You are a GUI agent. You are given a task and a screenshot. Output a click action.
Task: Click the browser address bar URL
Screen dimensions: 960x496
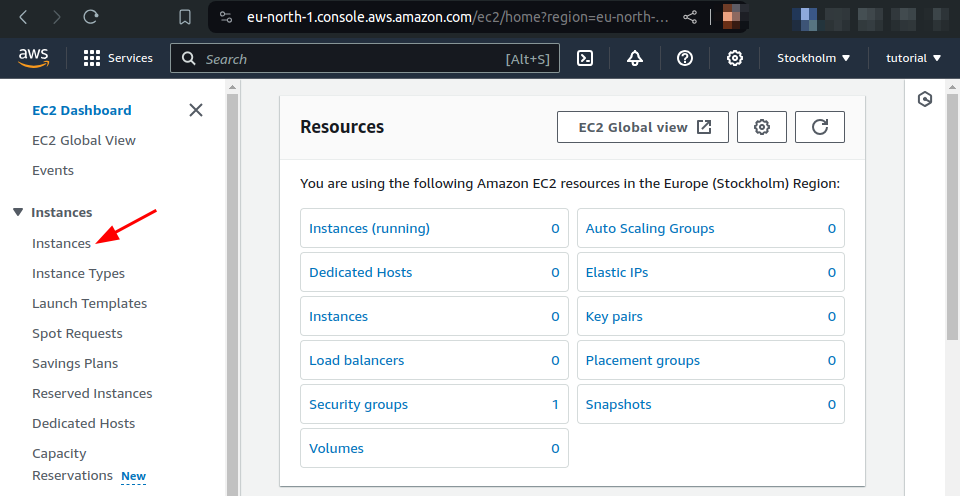pyautogui.click(x=458, y=17)
